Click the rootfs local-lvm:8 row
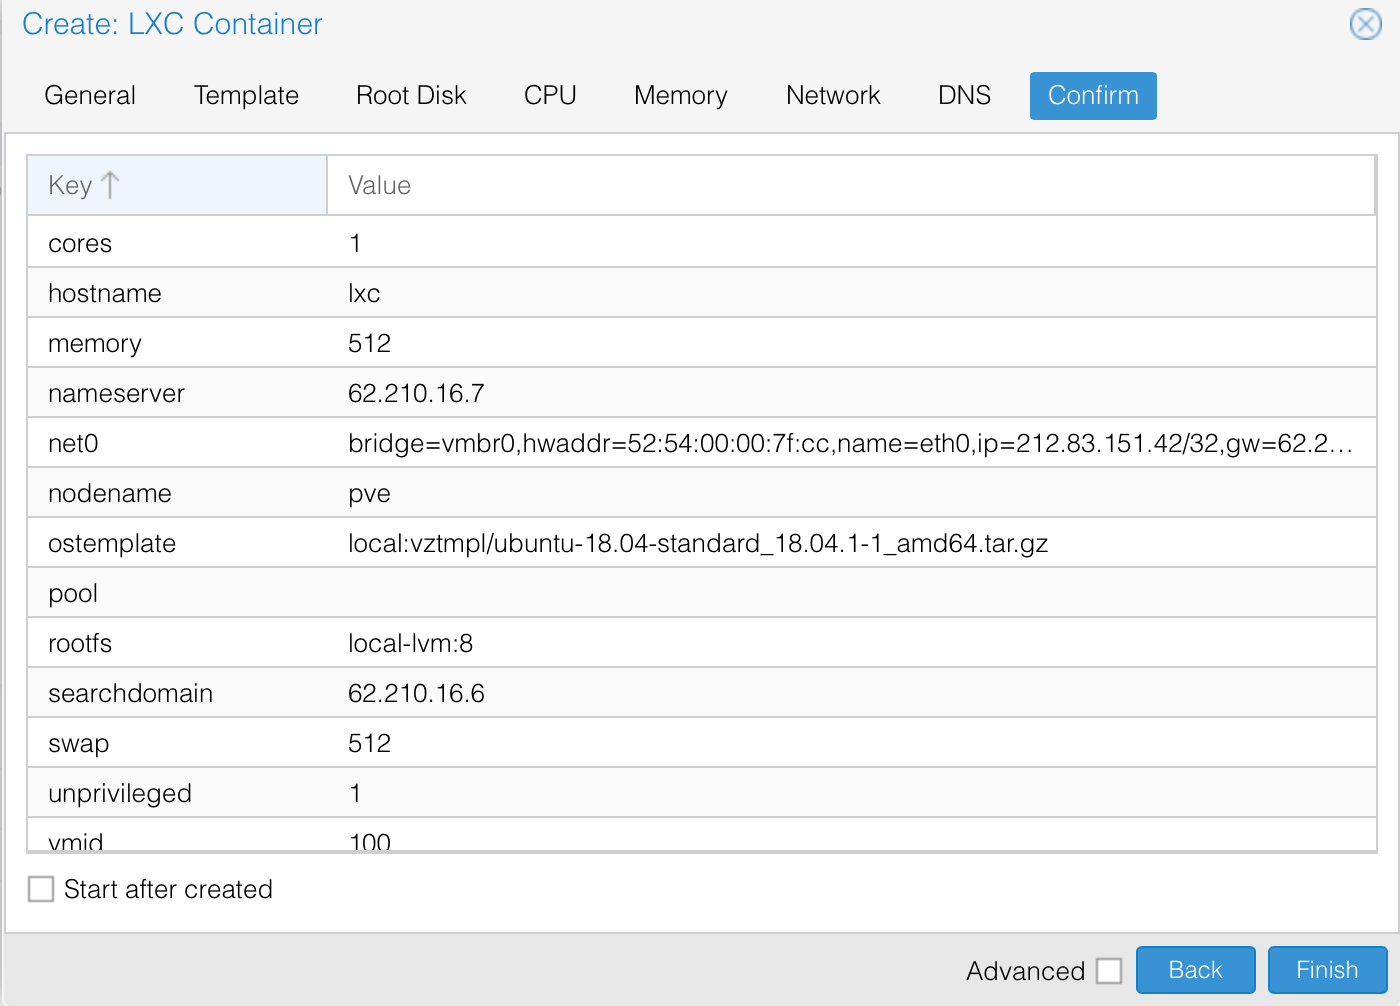The image size is (1400, 1006). [700, 643]
